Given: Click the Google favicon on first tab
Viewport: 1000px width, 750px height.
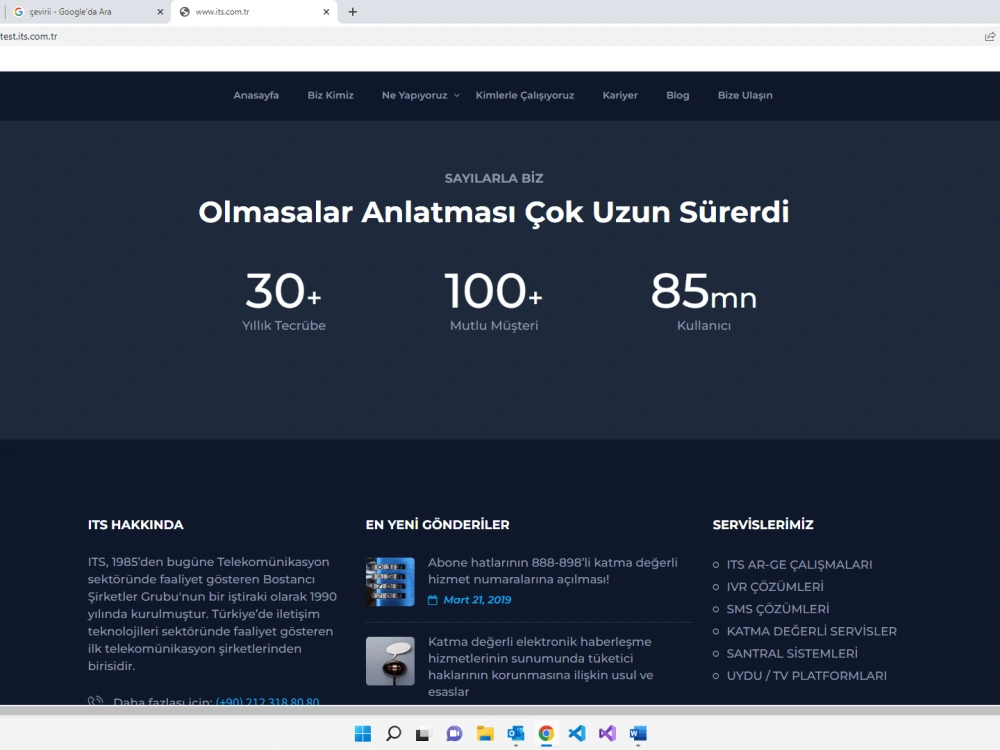Looking at the screenshot, I should [18, 11].
